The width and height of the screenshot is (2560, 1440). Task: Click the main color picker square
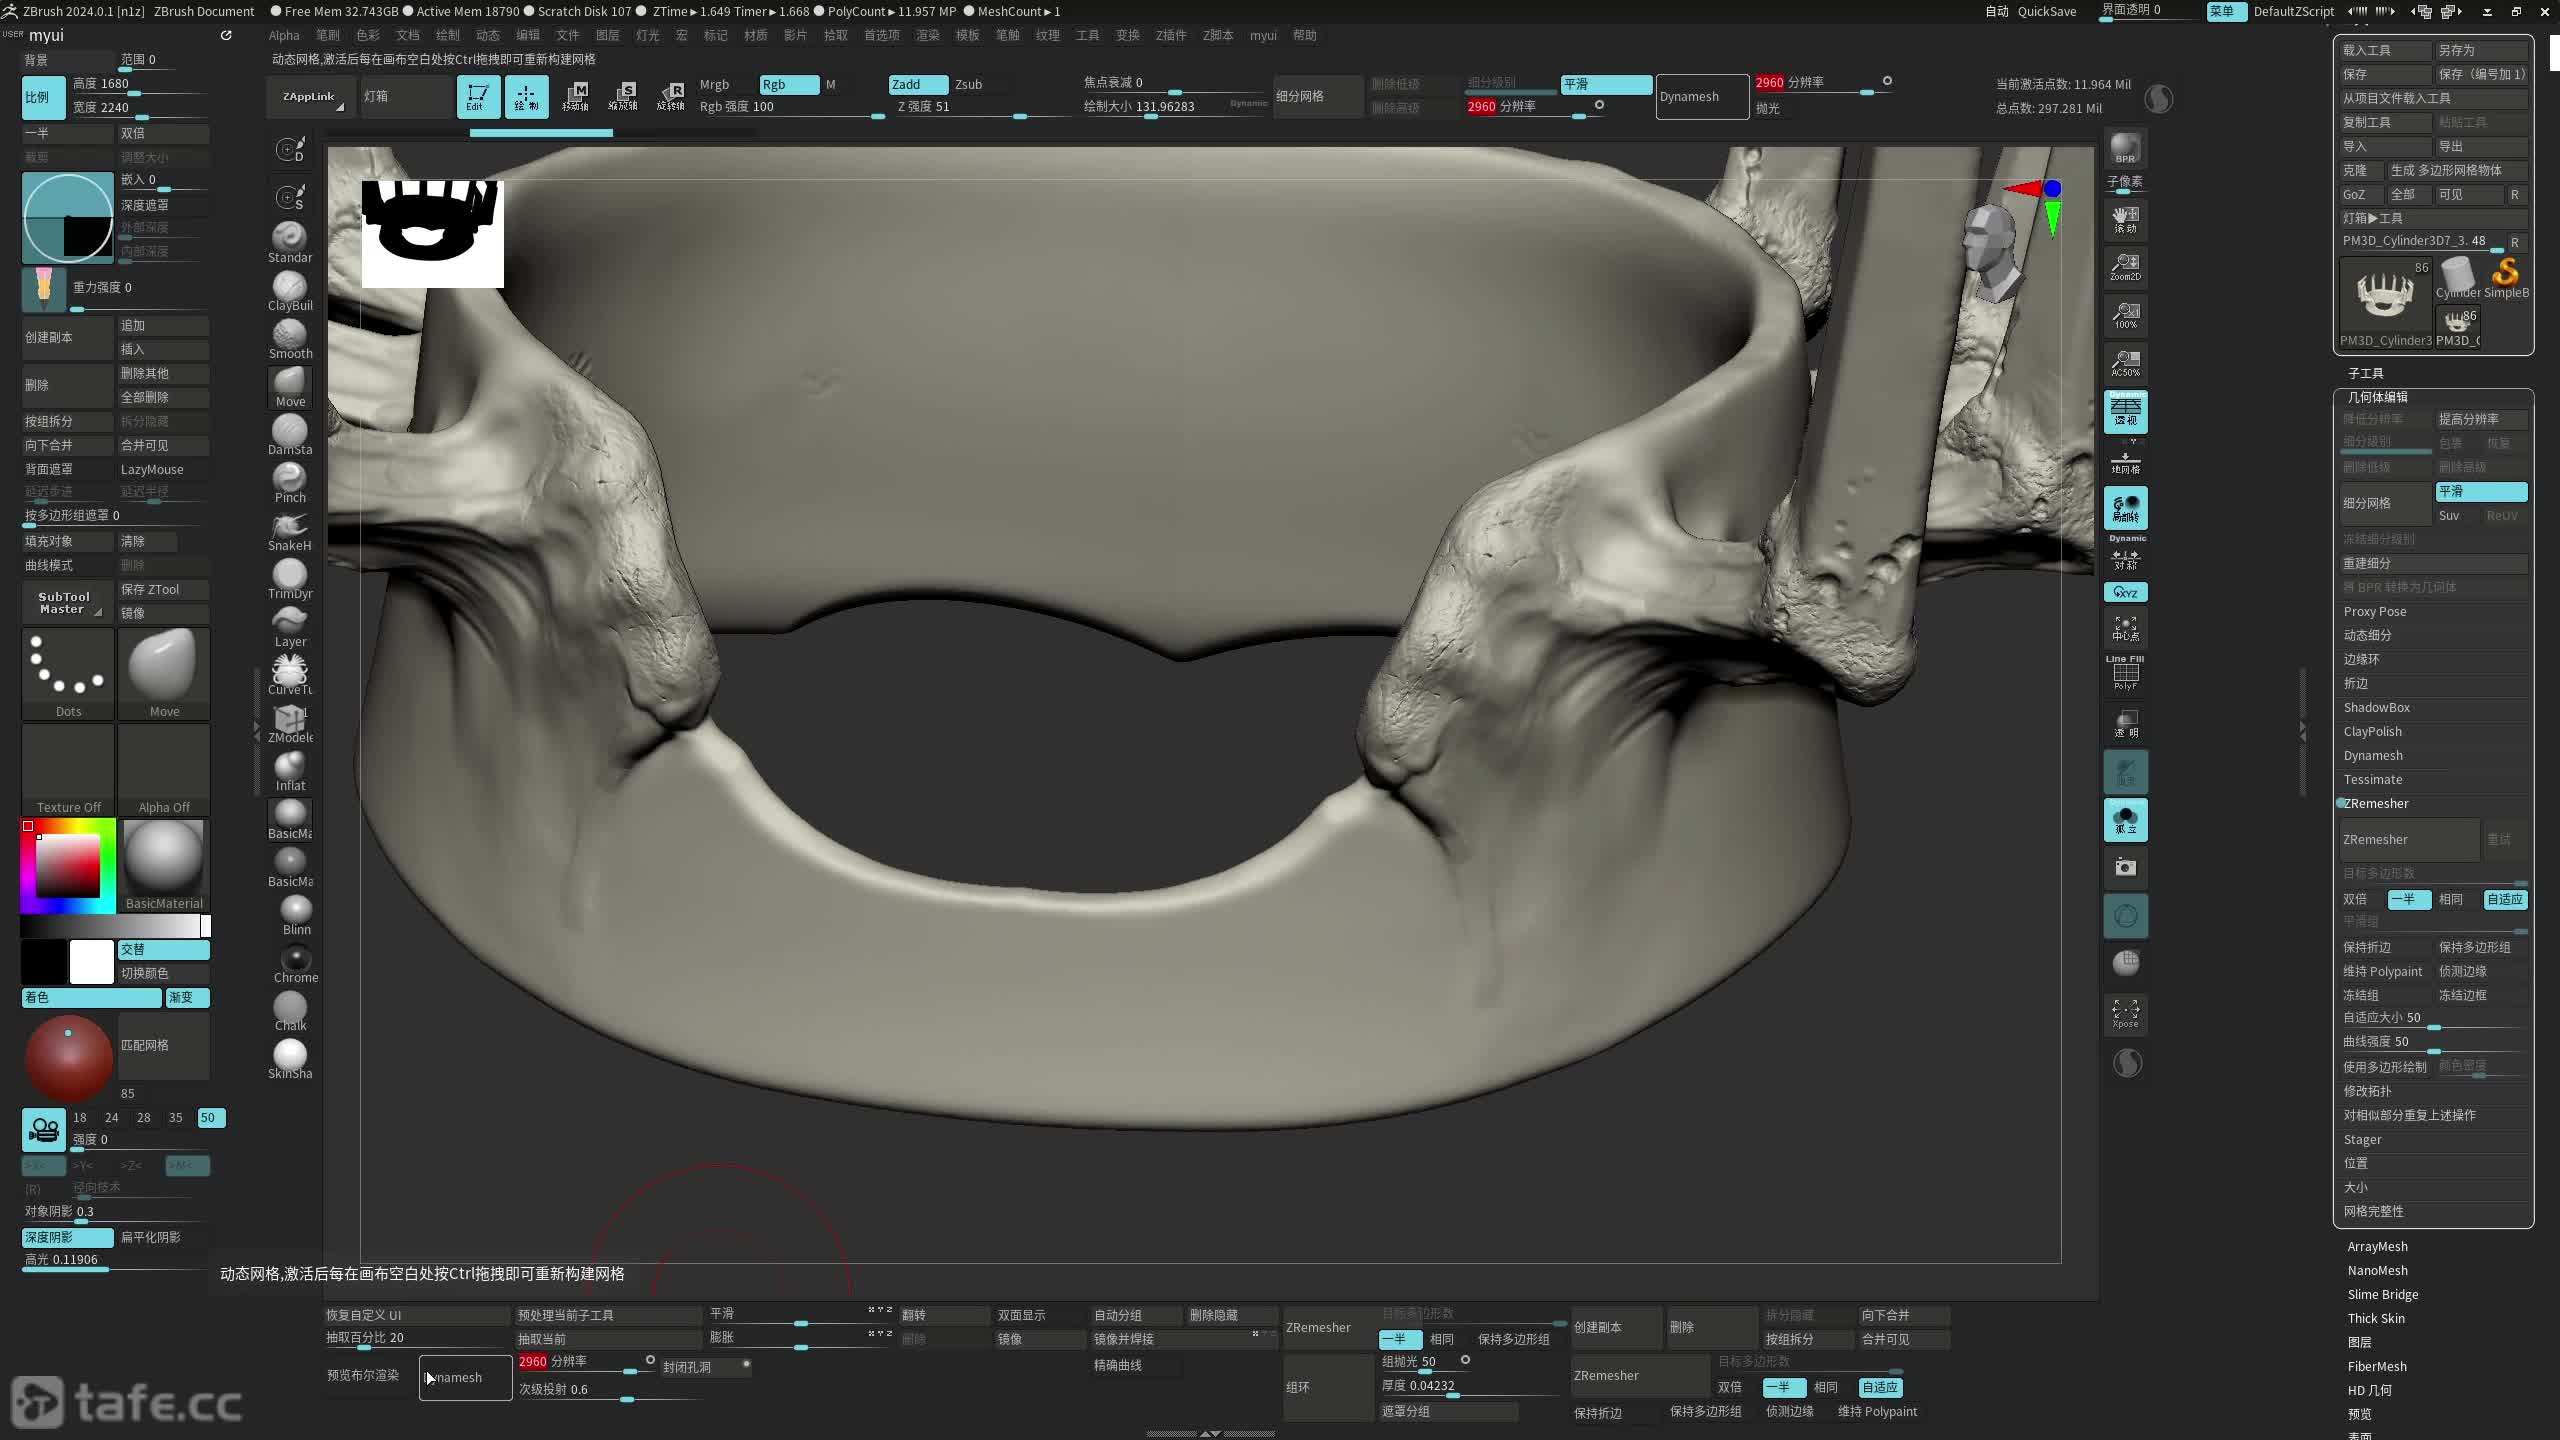click(x=68, y=865)
